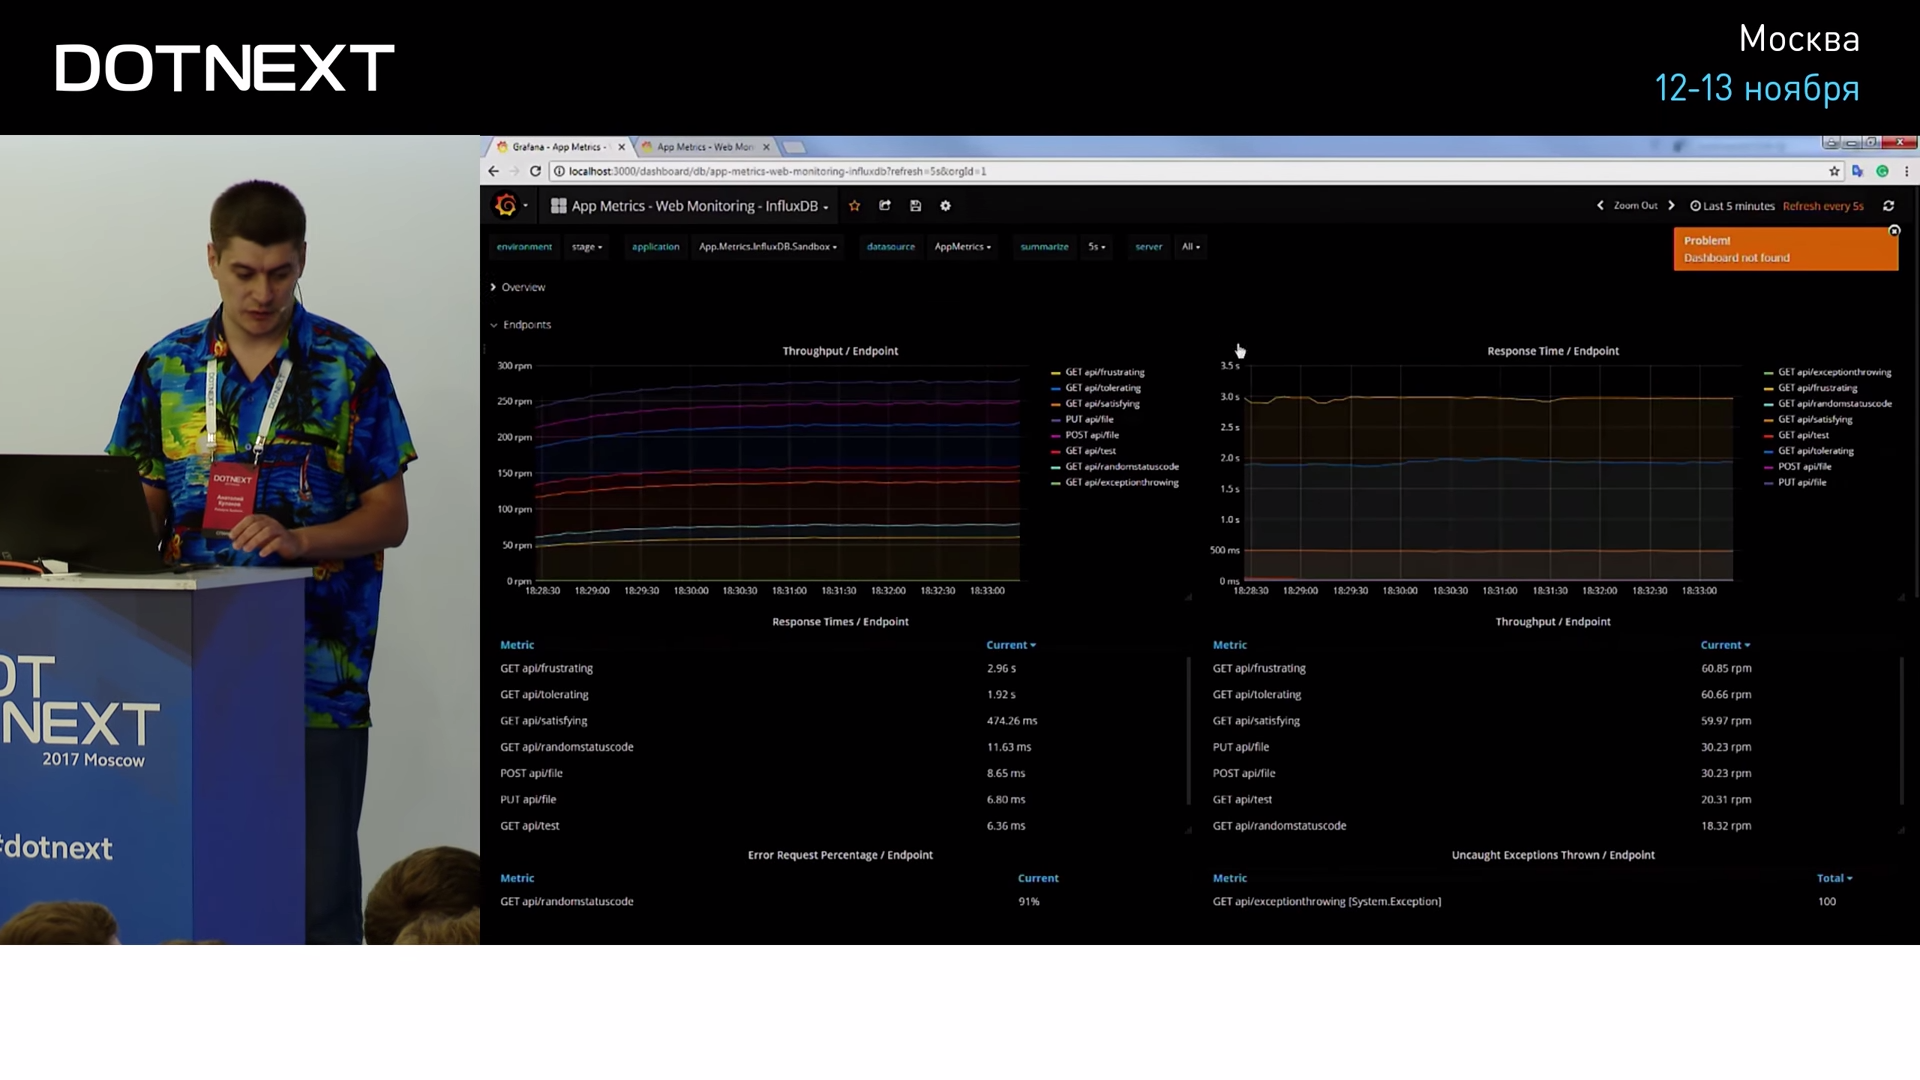The image size is (1920, 1080).
Task: Open the environment stage dropdown
Action: [587, 247]
